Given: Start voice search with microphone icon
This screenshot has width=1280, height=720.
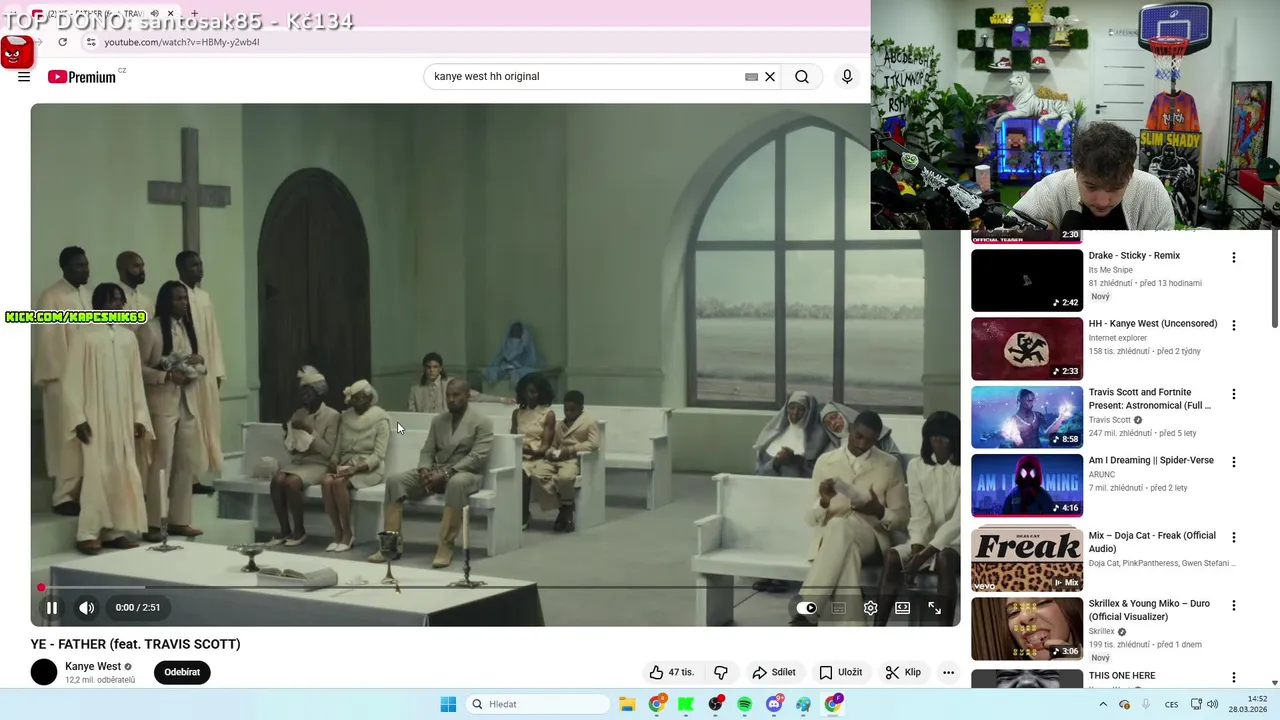Looking at the screenshot, I should 847,77.
